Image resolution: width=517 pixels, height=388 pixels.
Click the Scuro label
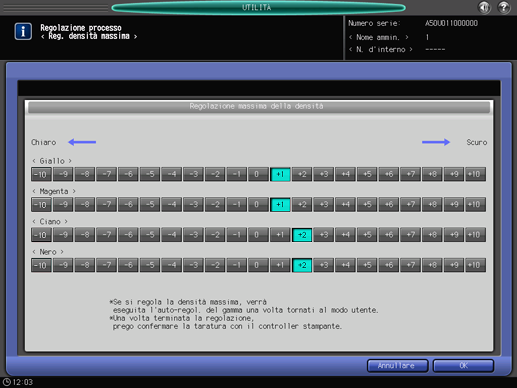tap(477, 142)
